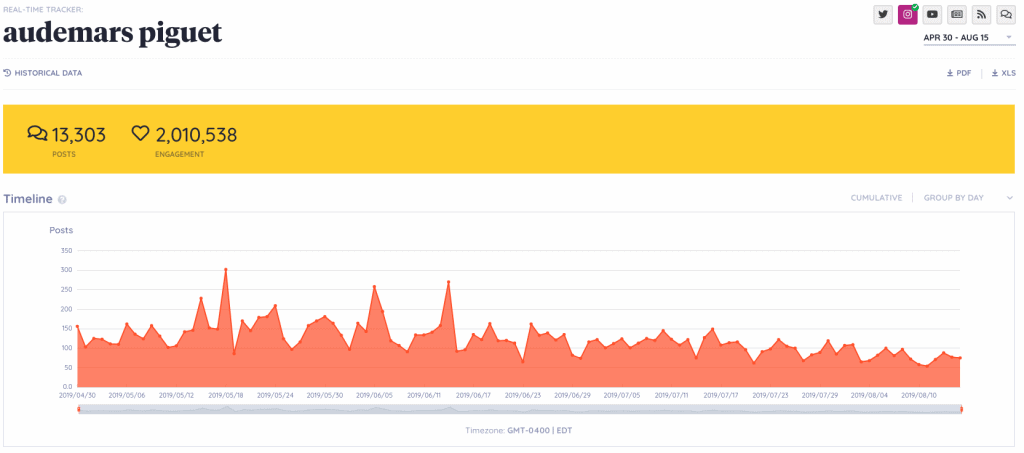Screen dimensions: 1024x453
Task: Click the 2019/05/24 axis label
Action: click(x=276, y=396)
